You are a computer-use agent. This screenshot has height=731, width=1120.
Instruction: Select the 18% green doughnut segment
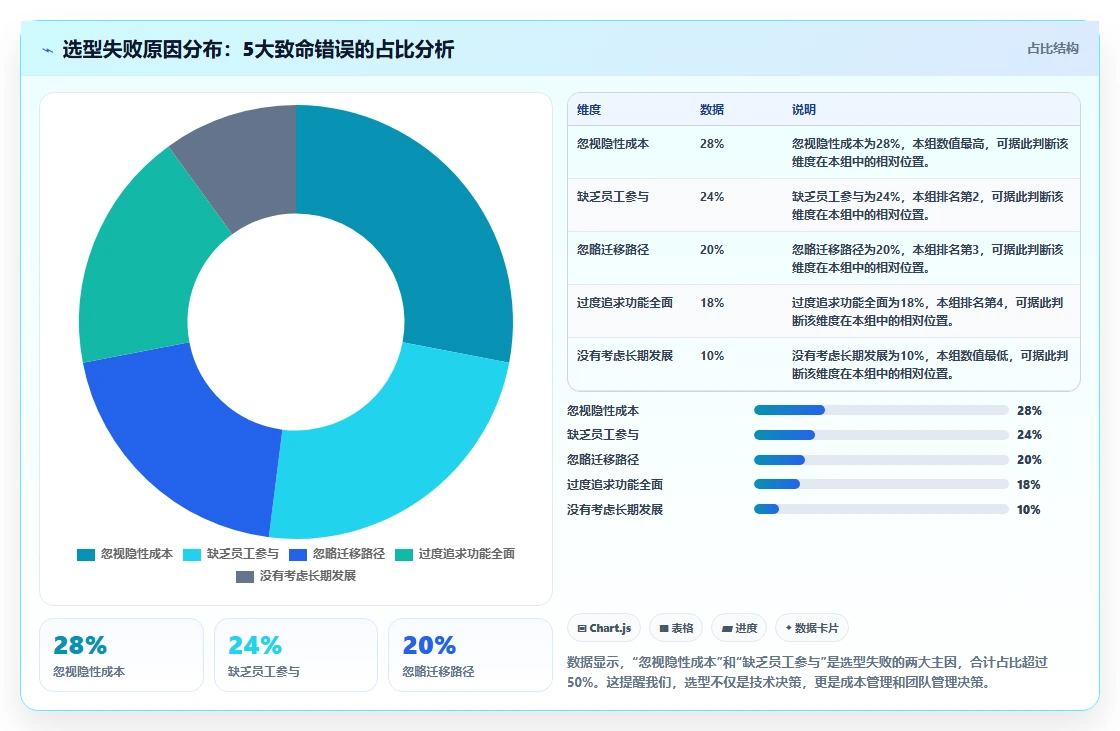[139, 264]
